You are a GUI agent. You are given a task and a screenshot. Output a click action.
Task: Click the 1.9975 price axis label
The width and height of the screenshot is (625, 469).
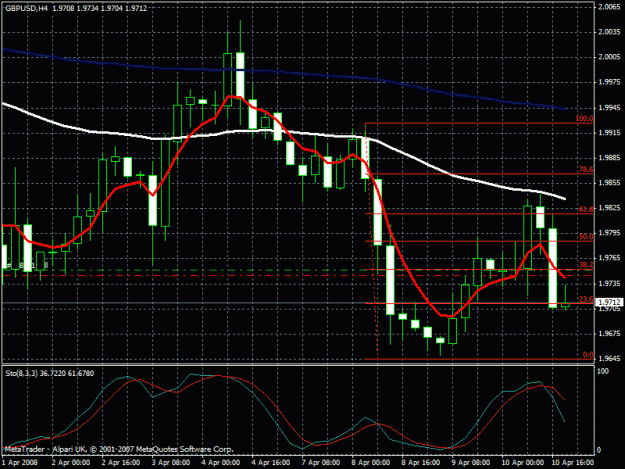coord(609,82)
